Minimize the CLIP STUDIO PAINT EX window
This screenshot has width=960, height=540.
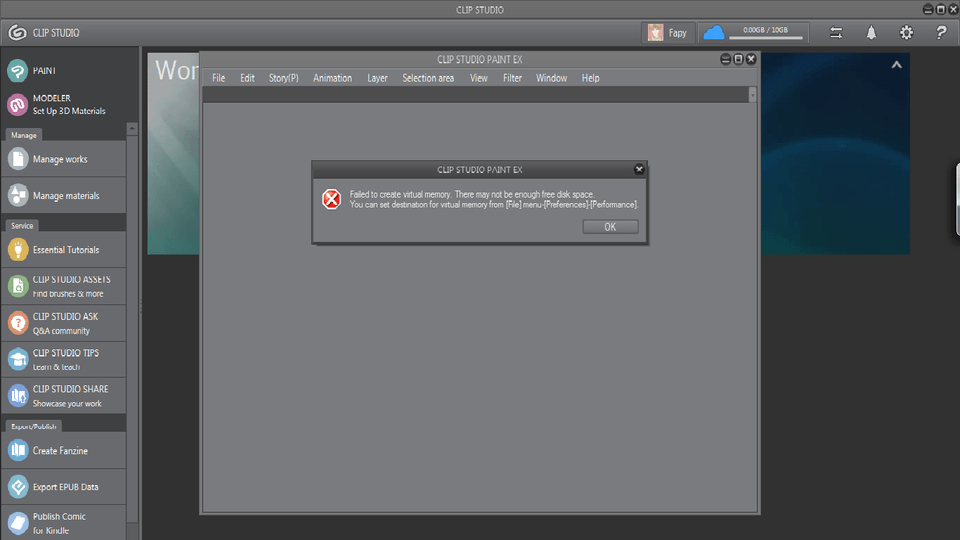coord(726,59)
